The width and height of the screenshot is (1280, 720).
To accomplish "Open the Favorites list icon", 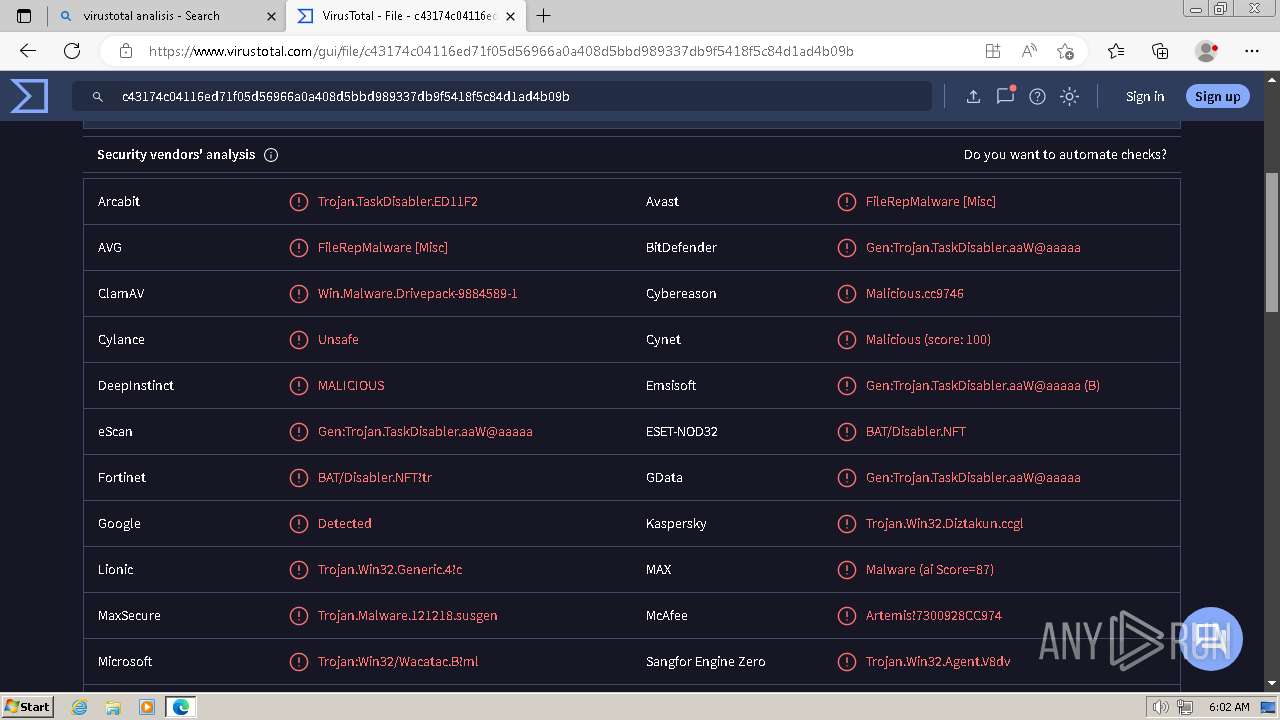I will coord(1116,51).
